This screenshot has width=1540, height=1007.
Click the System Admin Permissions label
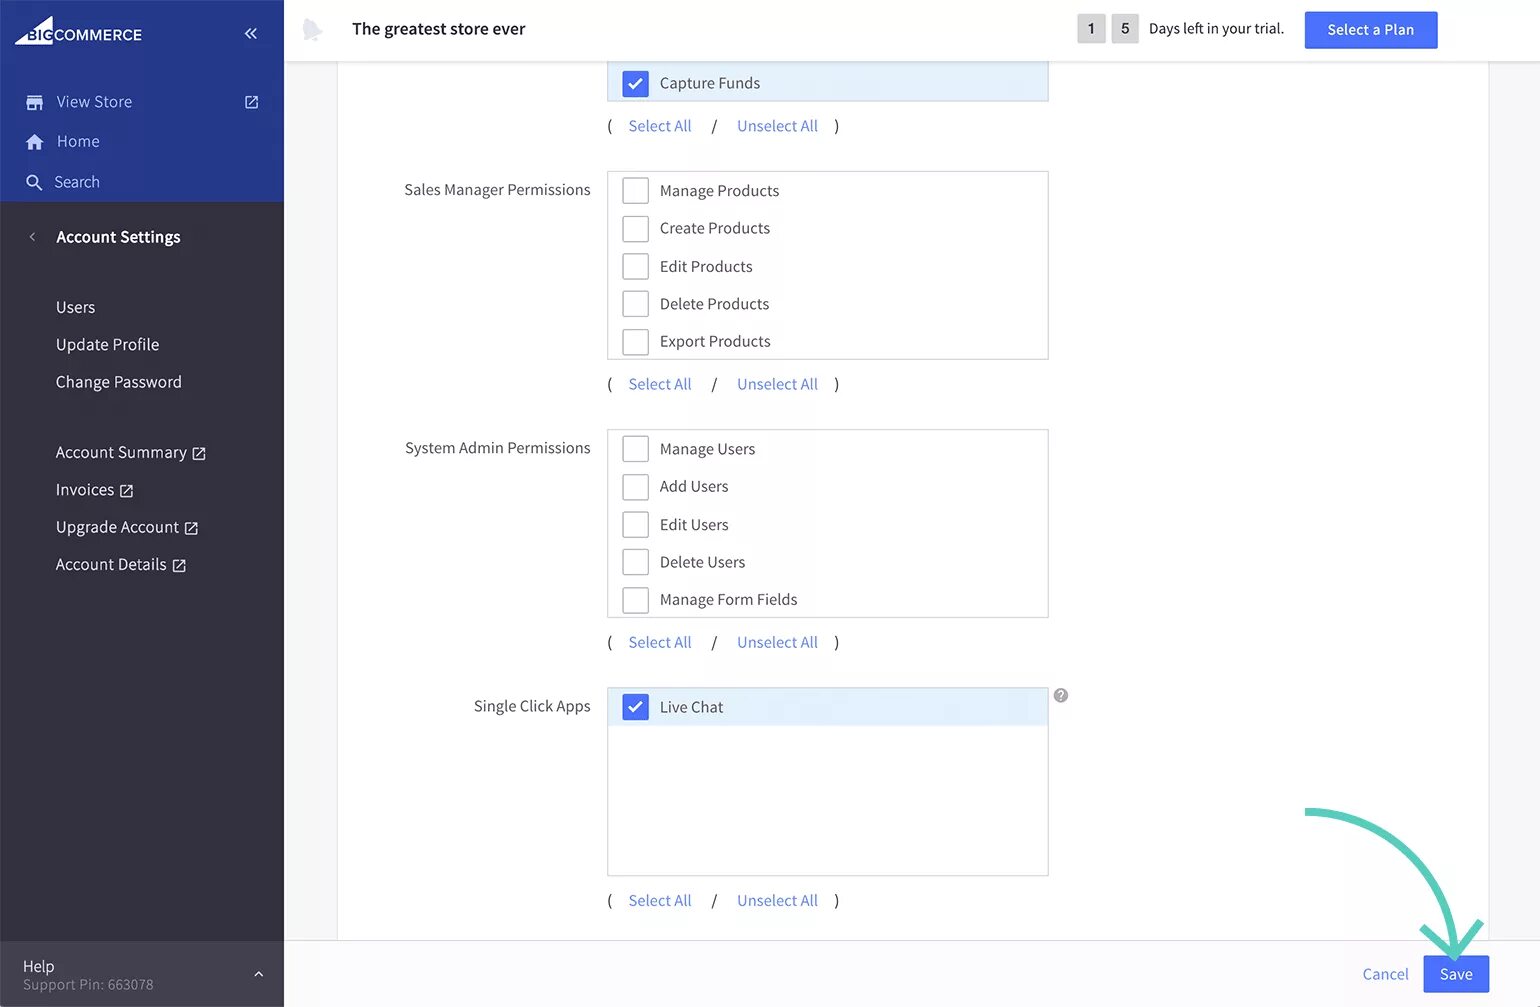[x=497, y=448]
